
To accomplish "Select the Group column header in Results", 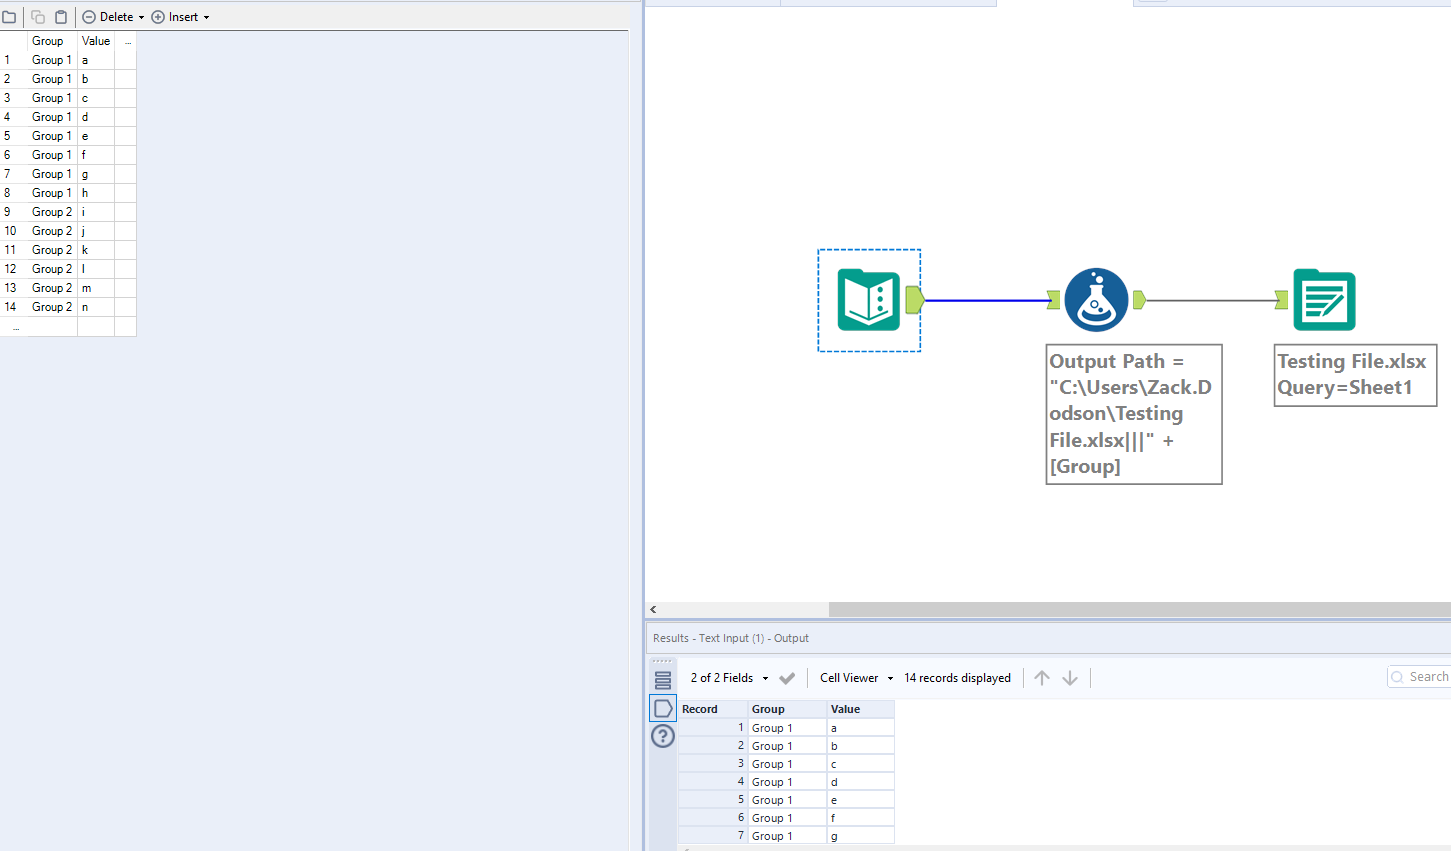I will 770,708.
